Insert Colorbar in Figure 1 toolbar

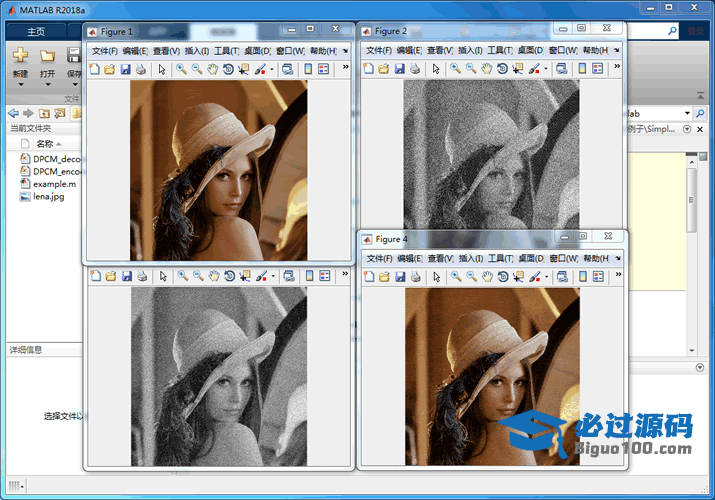[308, 69]
